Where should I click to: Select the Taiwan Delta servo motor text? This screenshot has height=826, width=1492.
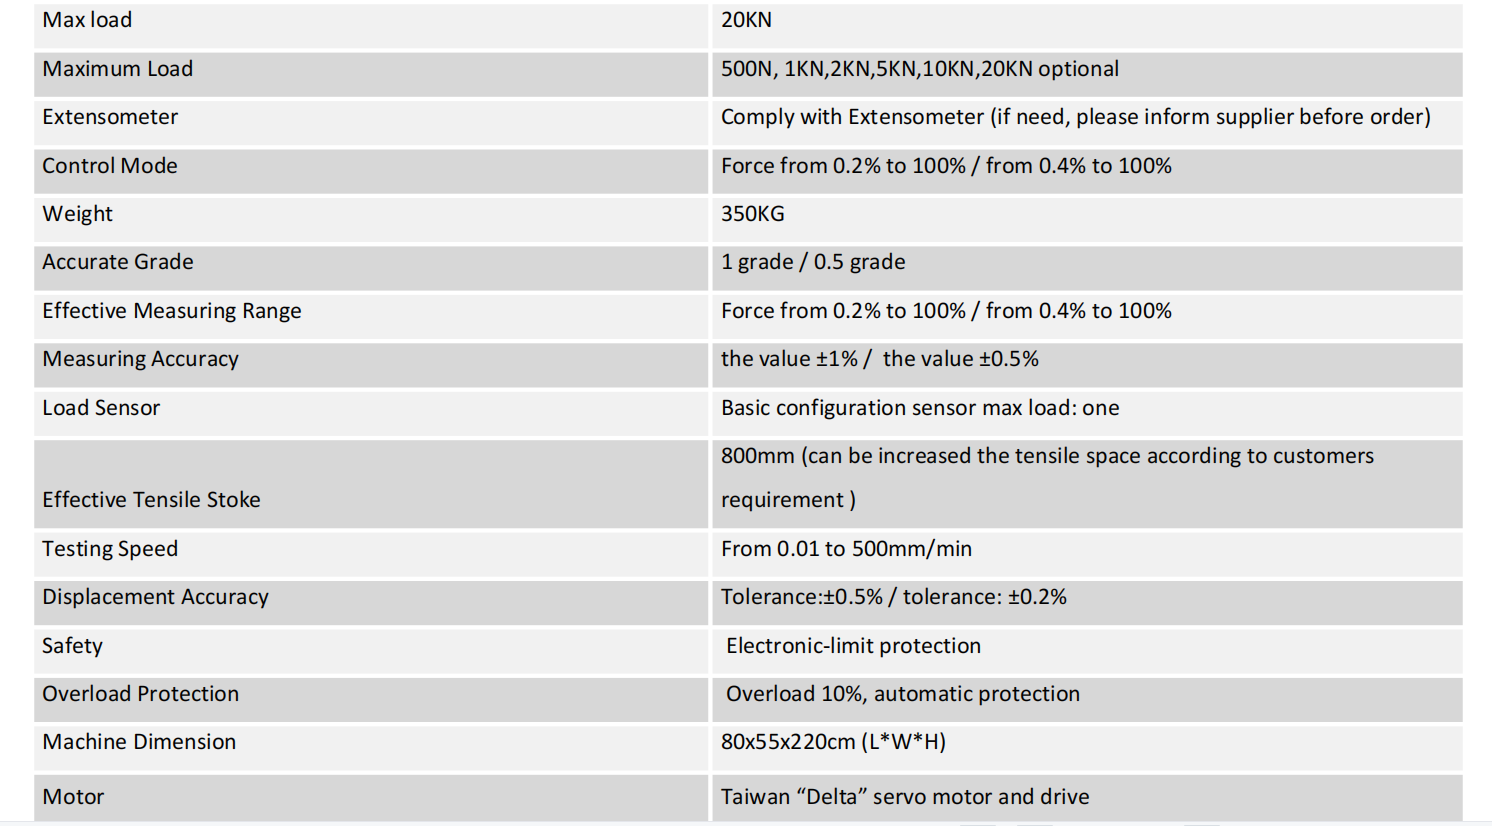click(x=904, y=797)
